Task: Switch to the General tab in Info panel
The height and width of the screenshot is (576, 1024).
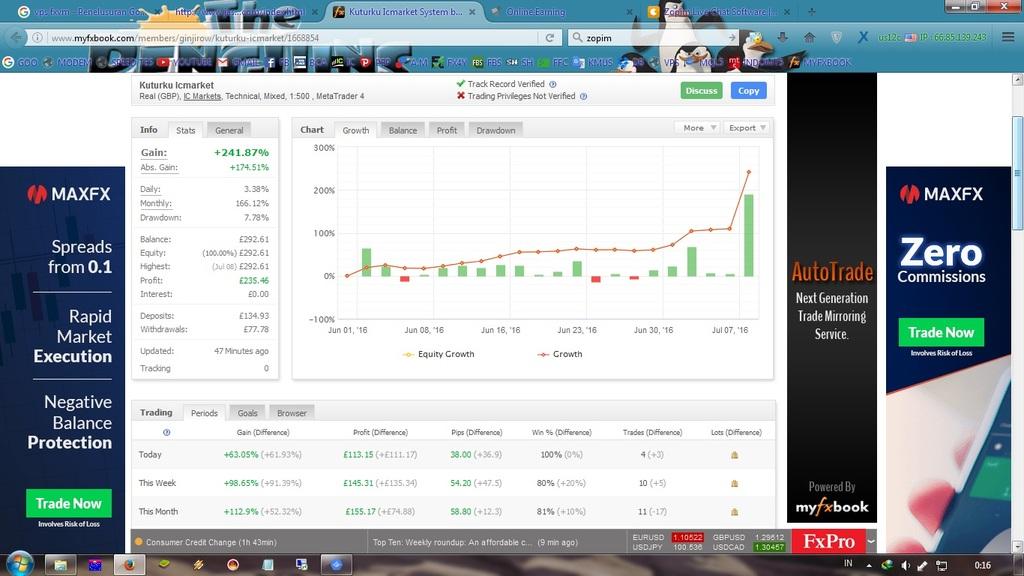Action: click(229, 130)
